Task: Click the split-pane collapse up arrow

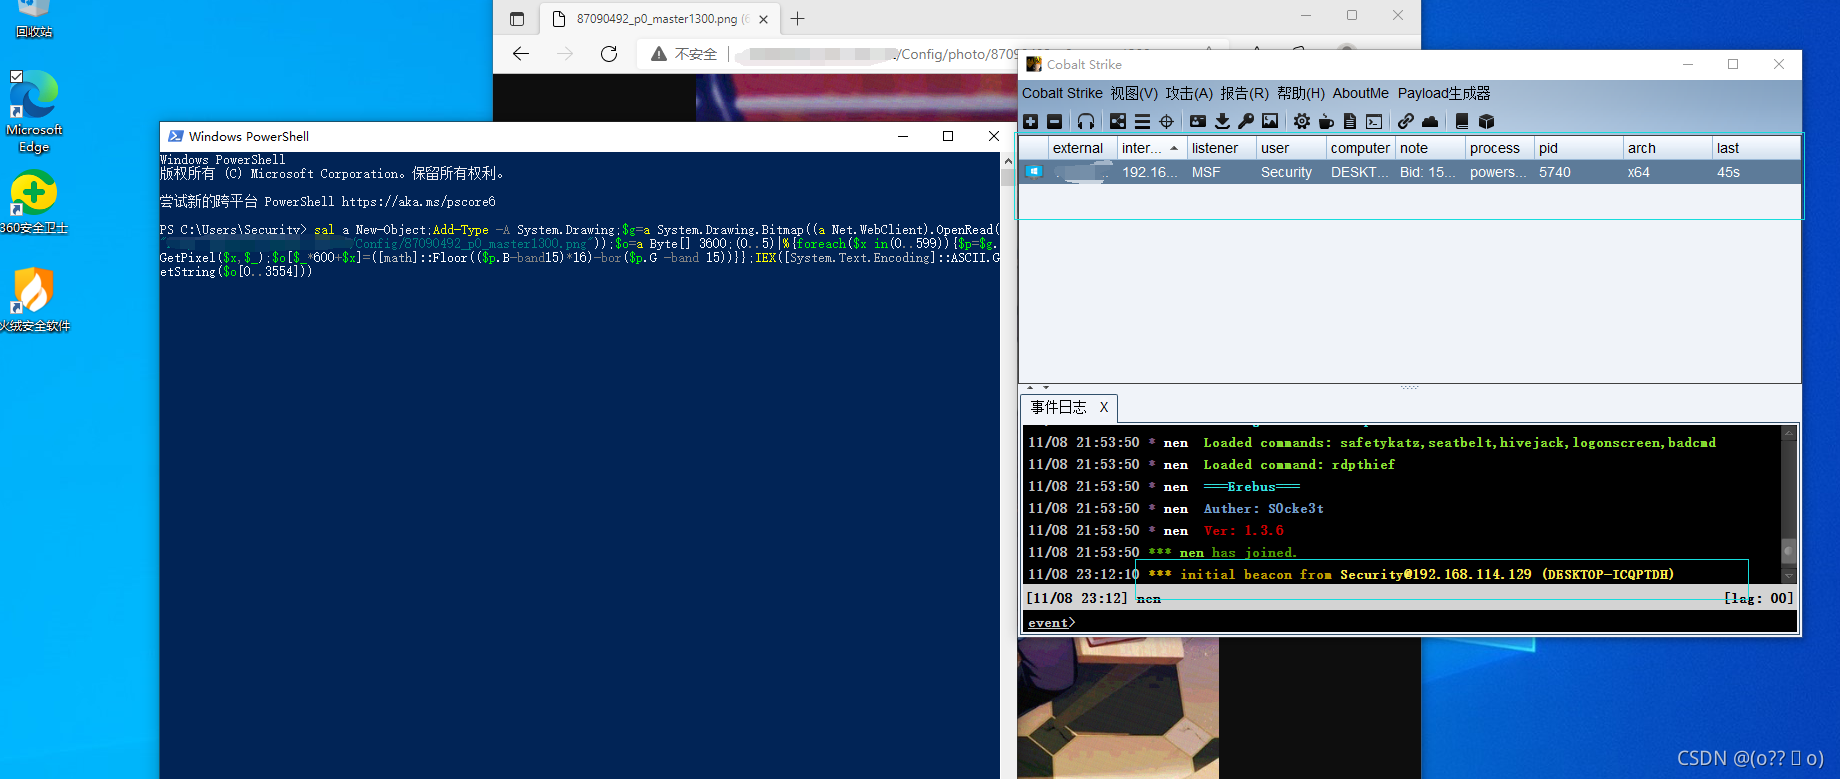Action: pyautogui.click(x=1031, y=387)
